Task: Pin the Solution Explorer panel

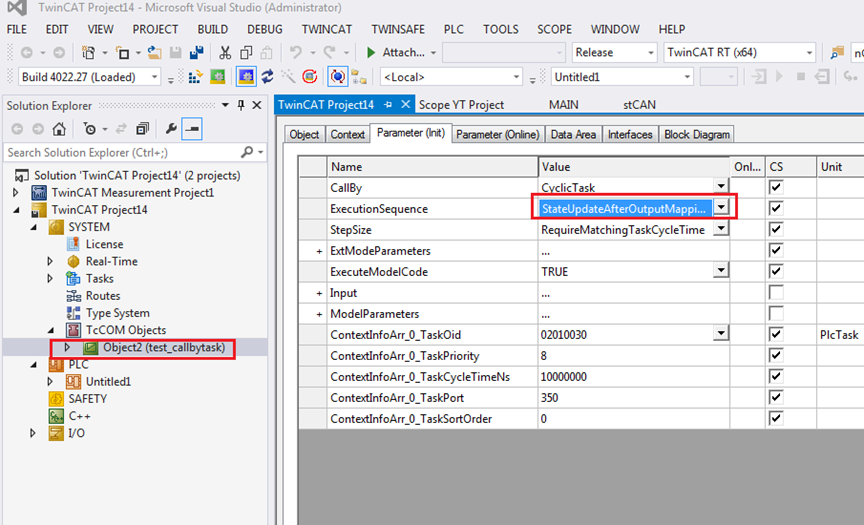Action: 241,105
